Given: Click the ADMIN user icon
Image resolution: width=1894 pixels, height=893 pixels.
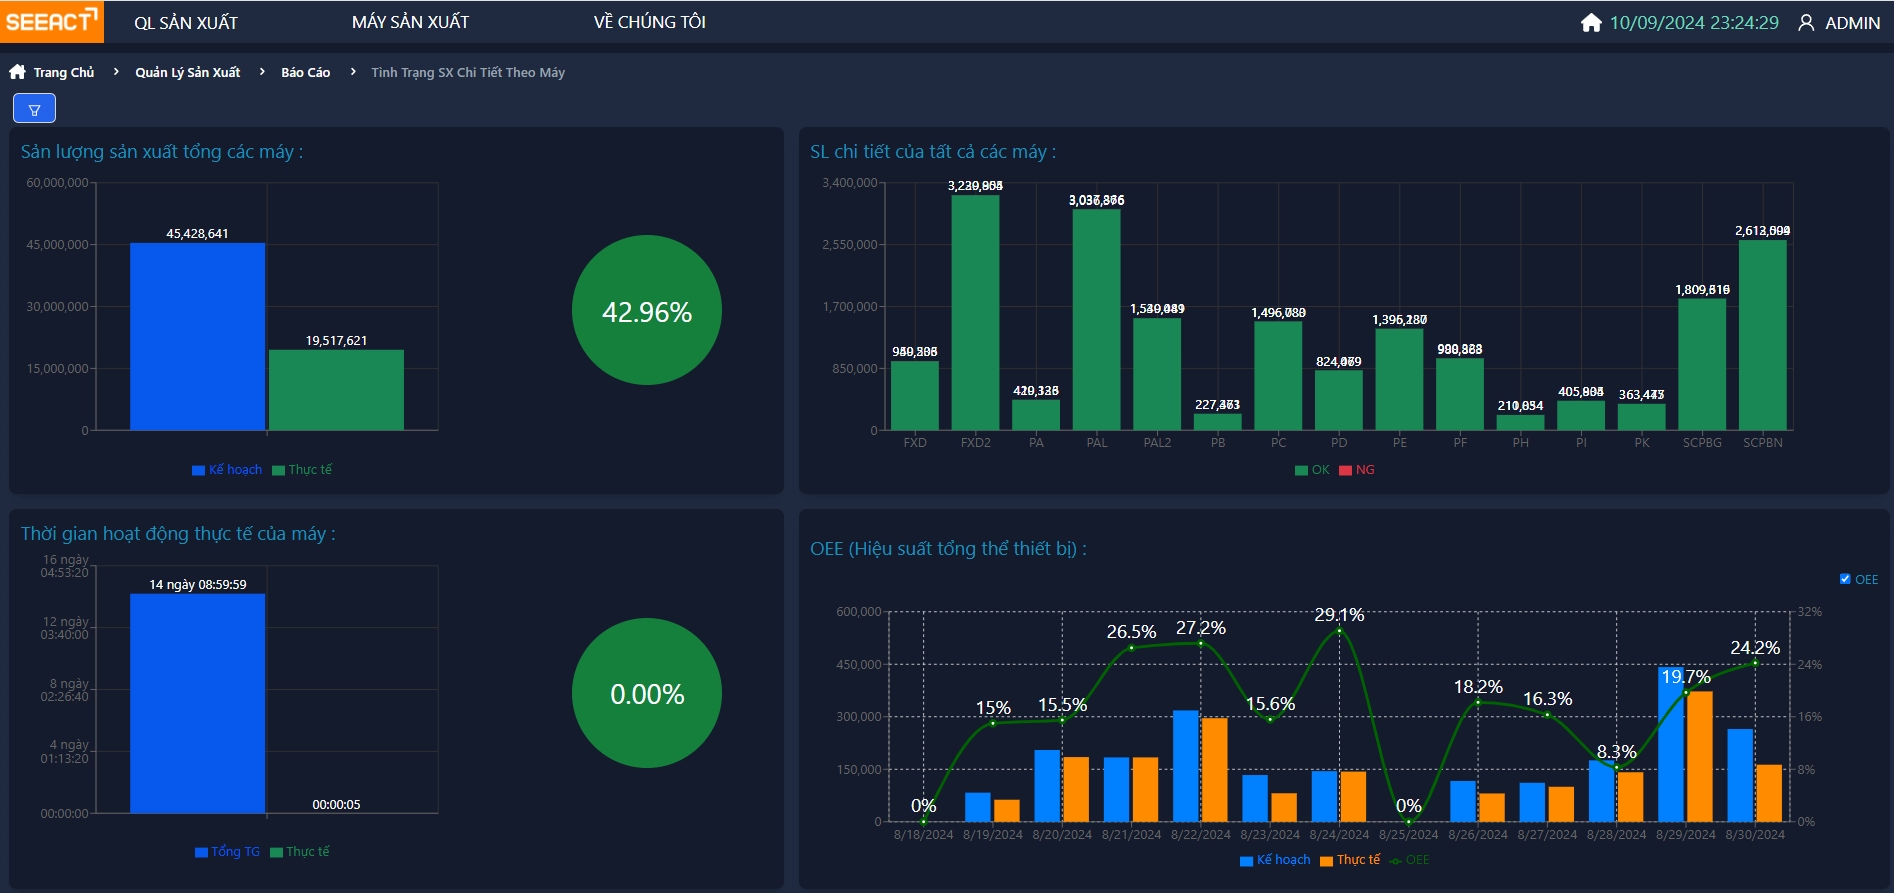Looking at the screenshot, I should click(x=1806, y=22).
